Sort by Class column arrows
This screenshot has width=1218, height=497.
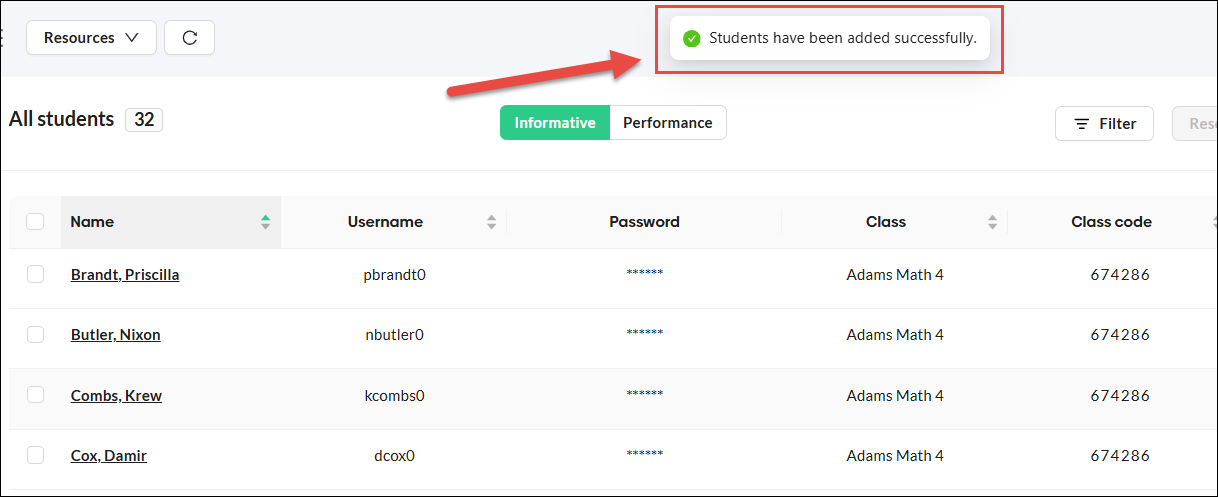[x=992, y=222]
